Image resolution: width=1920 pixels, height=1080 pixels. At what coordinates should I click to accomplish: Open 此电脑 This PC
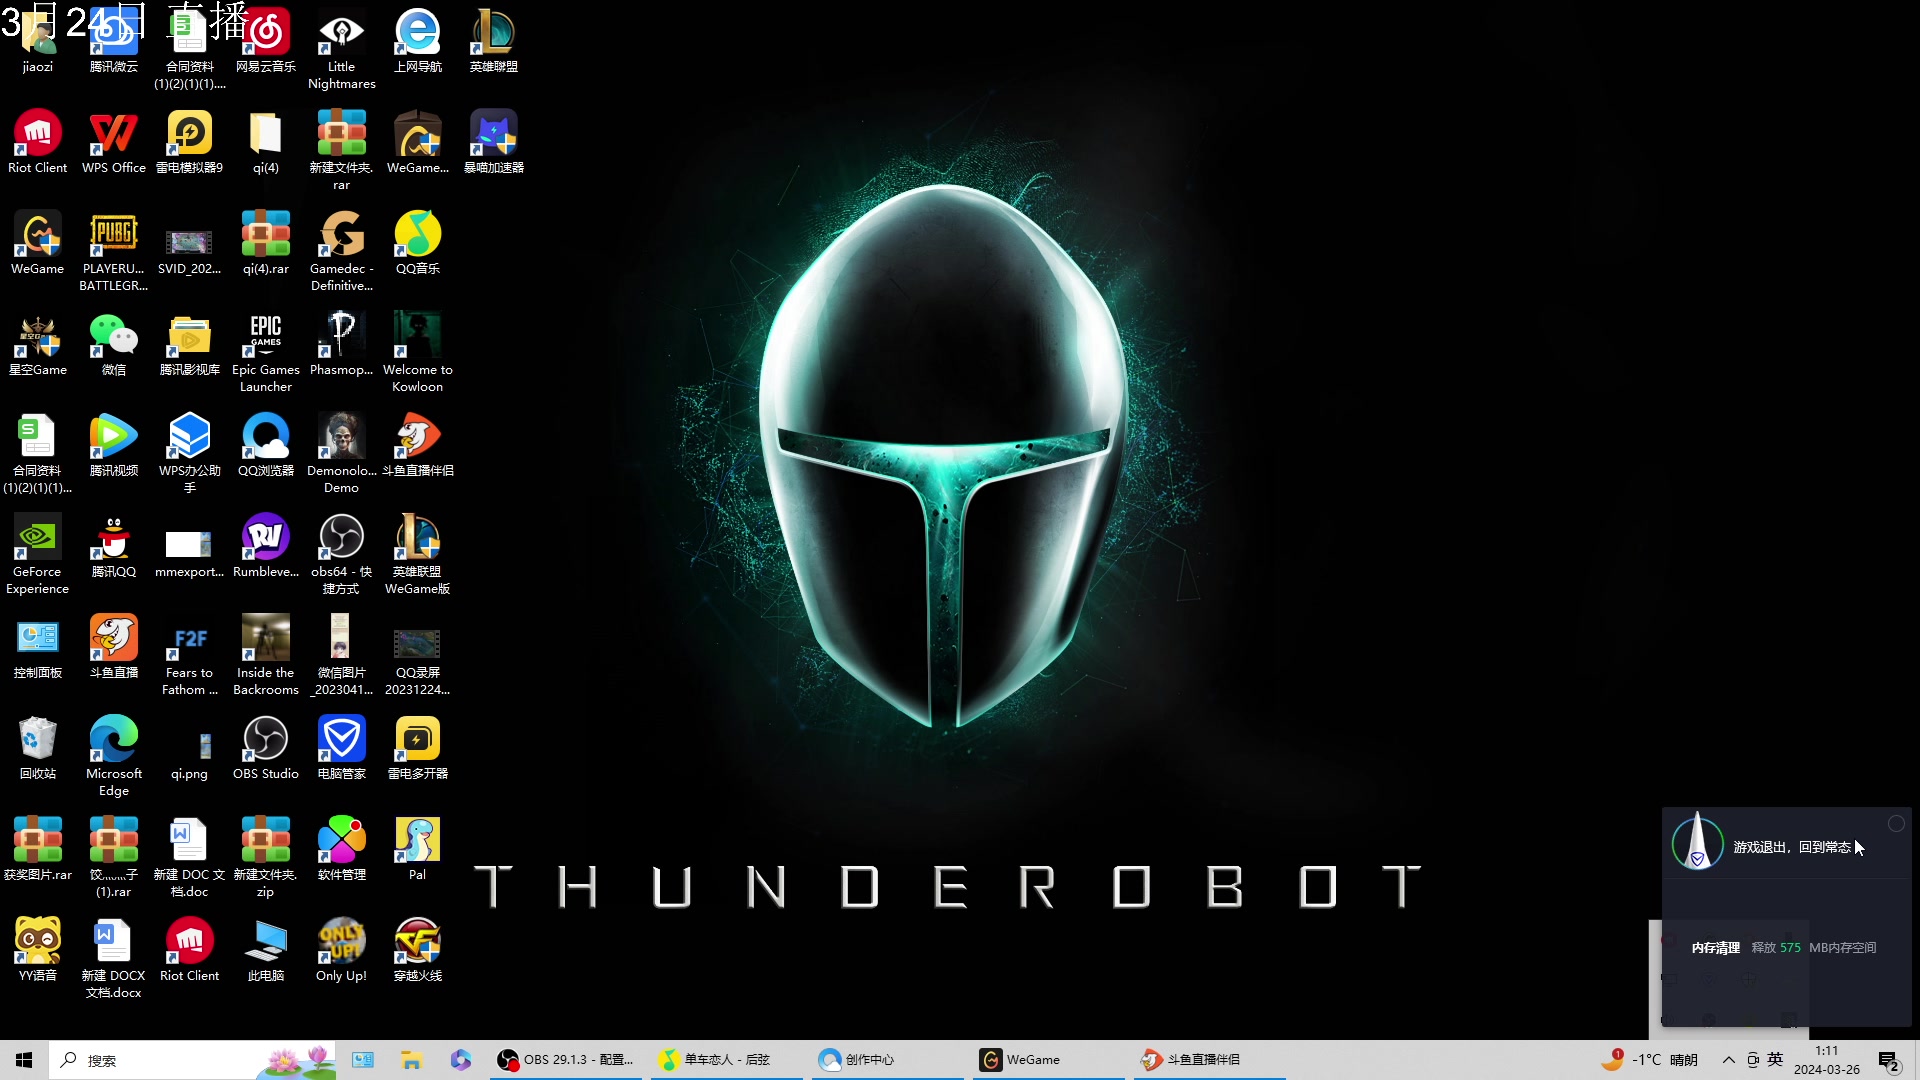266,951
